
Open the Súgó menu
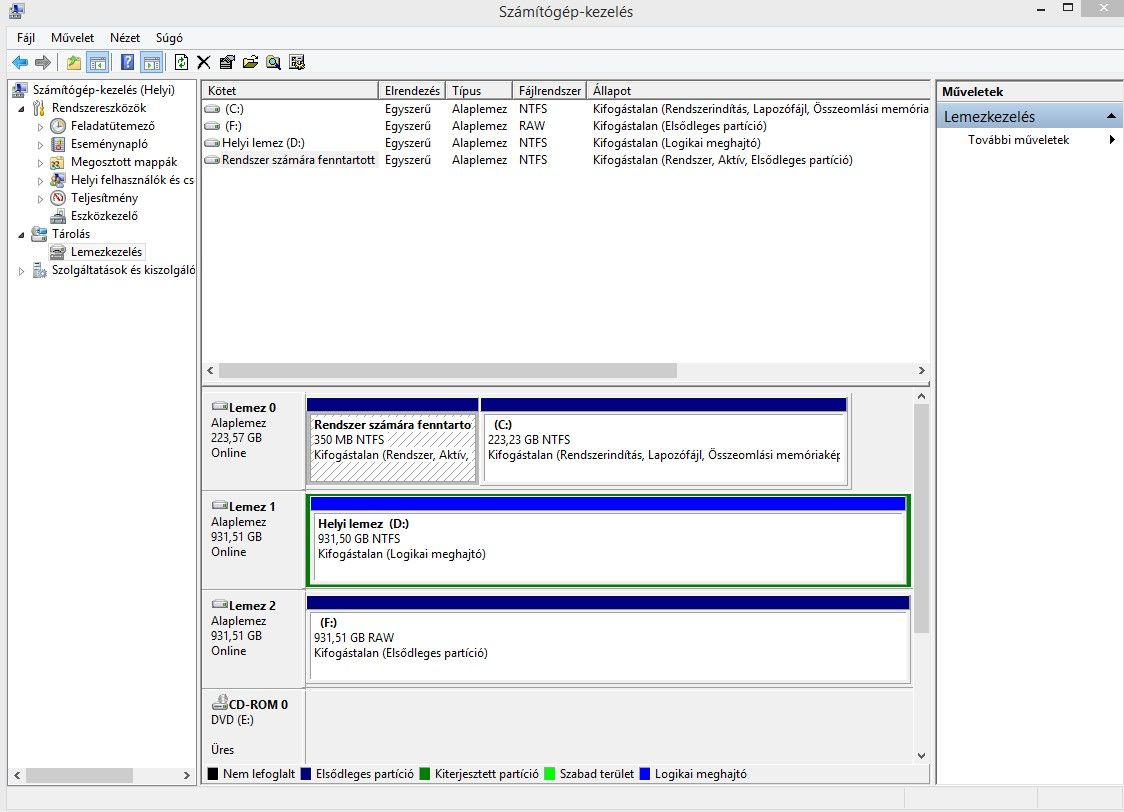click(169, 38)
